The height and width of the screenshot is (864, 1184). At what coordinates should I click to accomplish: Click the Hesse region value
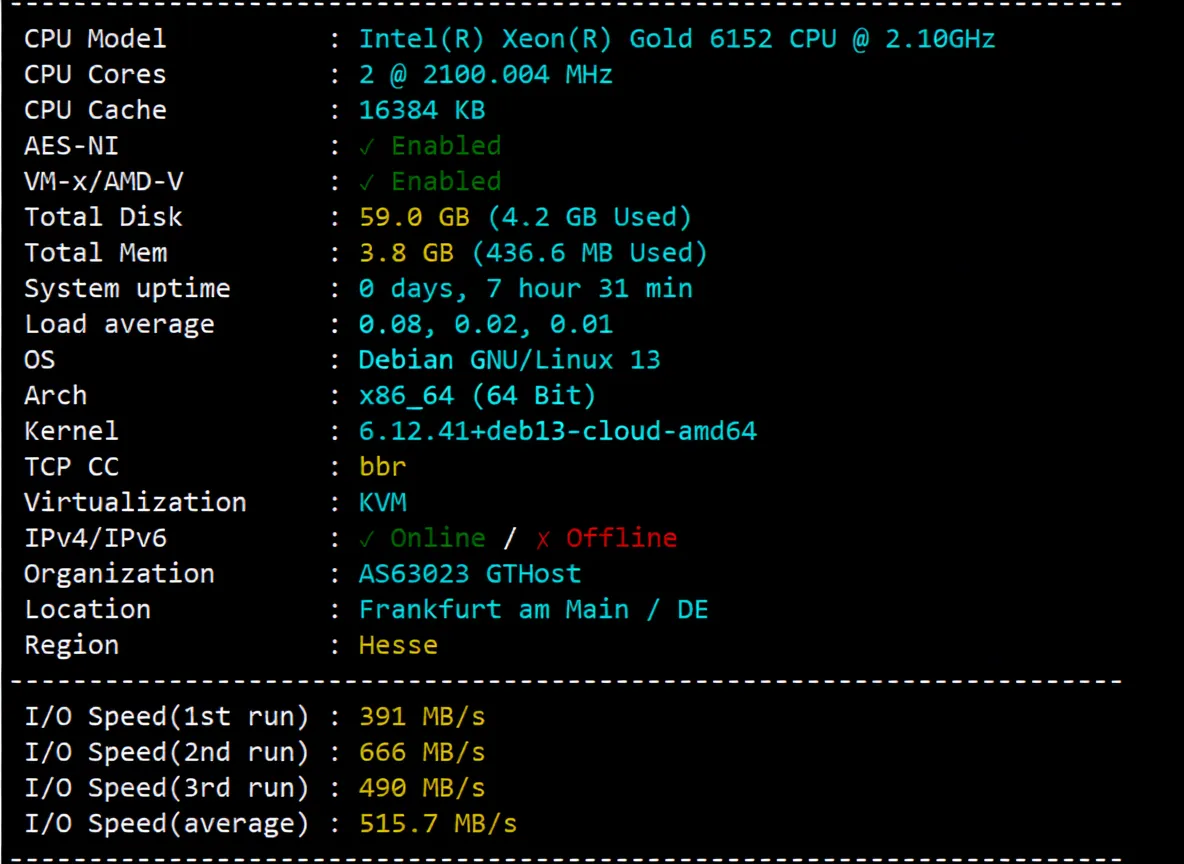pos(397,645)
